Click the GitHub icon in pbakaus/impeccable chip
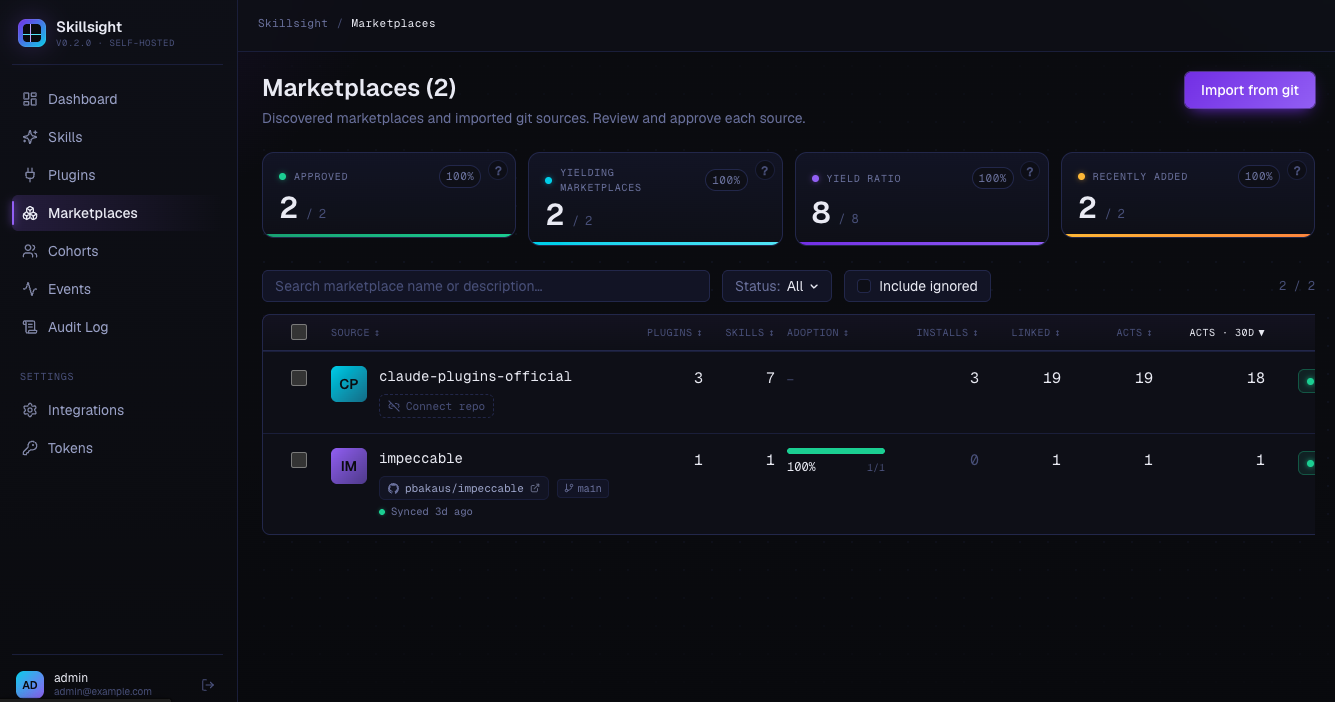The image size is (1335, 702). 394,488
